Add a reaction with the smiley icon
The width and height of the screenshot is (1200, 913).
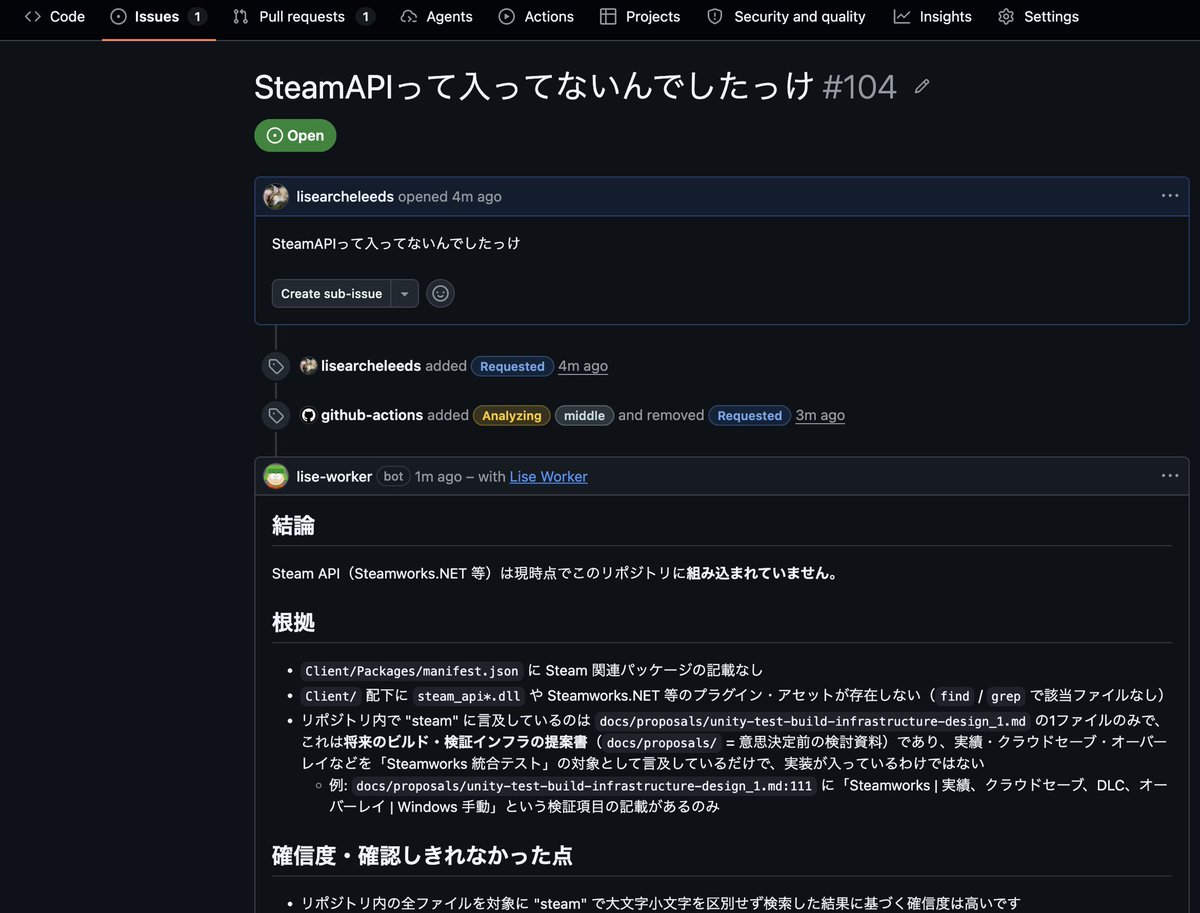pyautogui.click(x=440, y=294)
